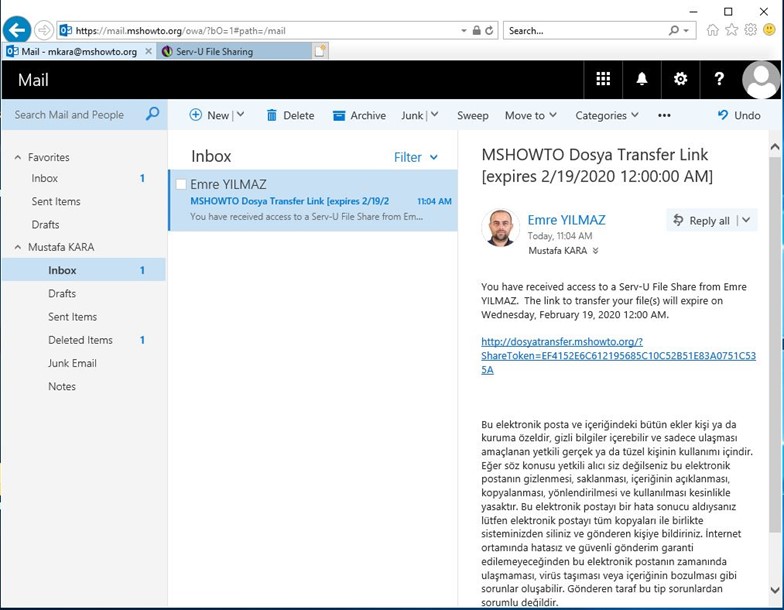Viewport: 784px width, 610px height.
Task: Expand the Junk dropdown arrow
Action: (x=434, y=114)
